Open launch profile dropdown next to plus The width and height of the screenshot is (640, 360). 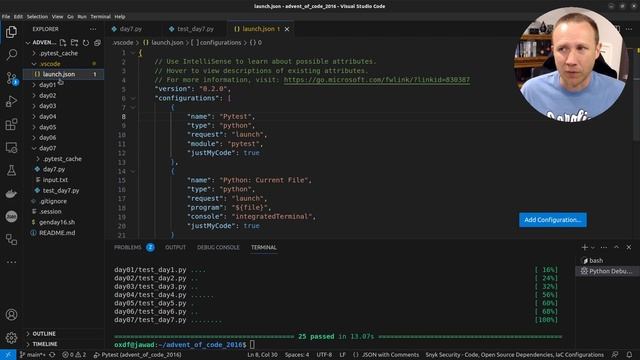593,247
